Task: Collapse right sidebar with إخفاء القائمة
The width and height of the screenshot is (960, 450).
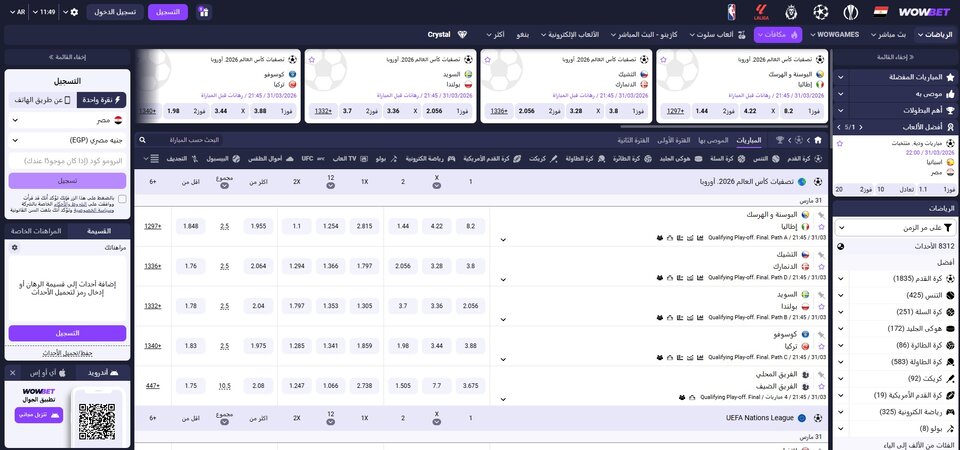Action: tap(896, 58)
